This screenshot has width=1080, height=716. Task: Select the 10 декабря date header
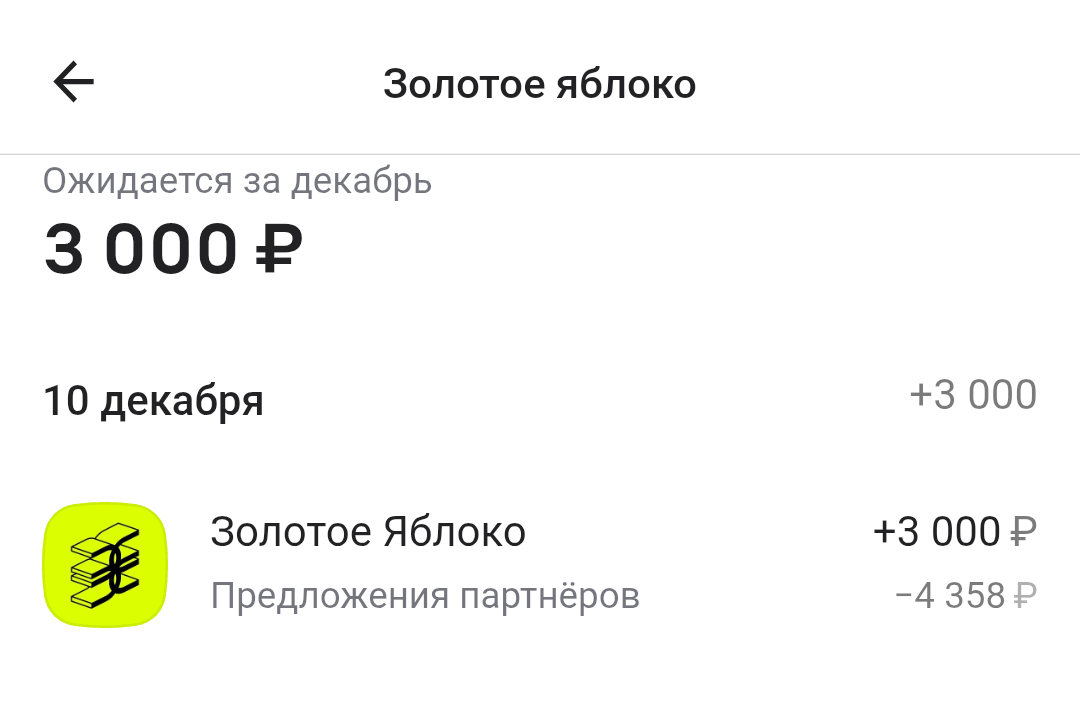[x=153, y=401]
